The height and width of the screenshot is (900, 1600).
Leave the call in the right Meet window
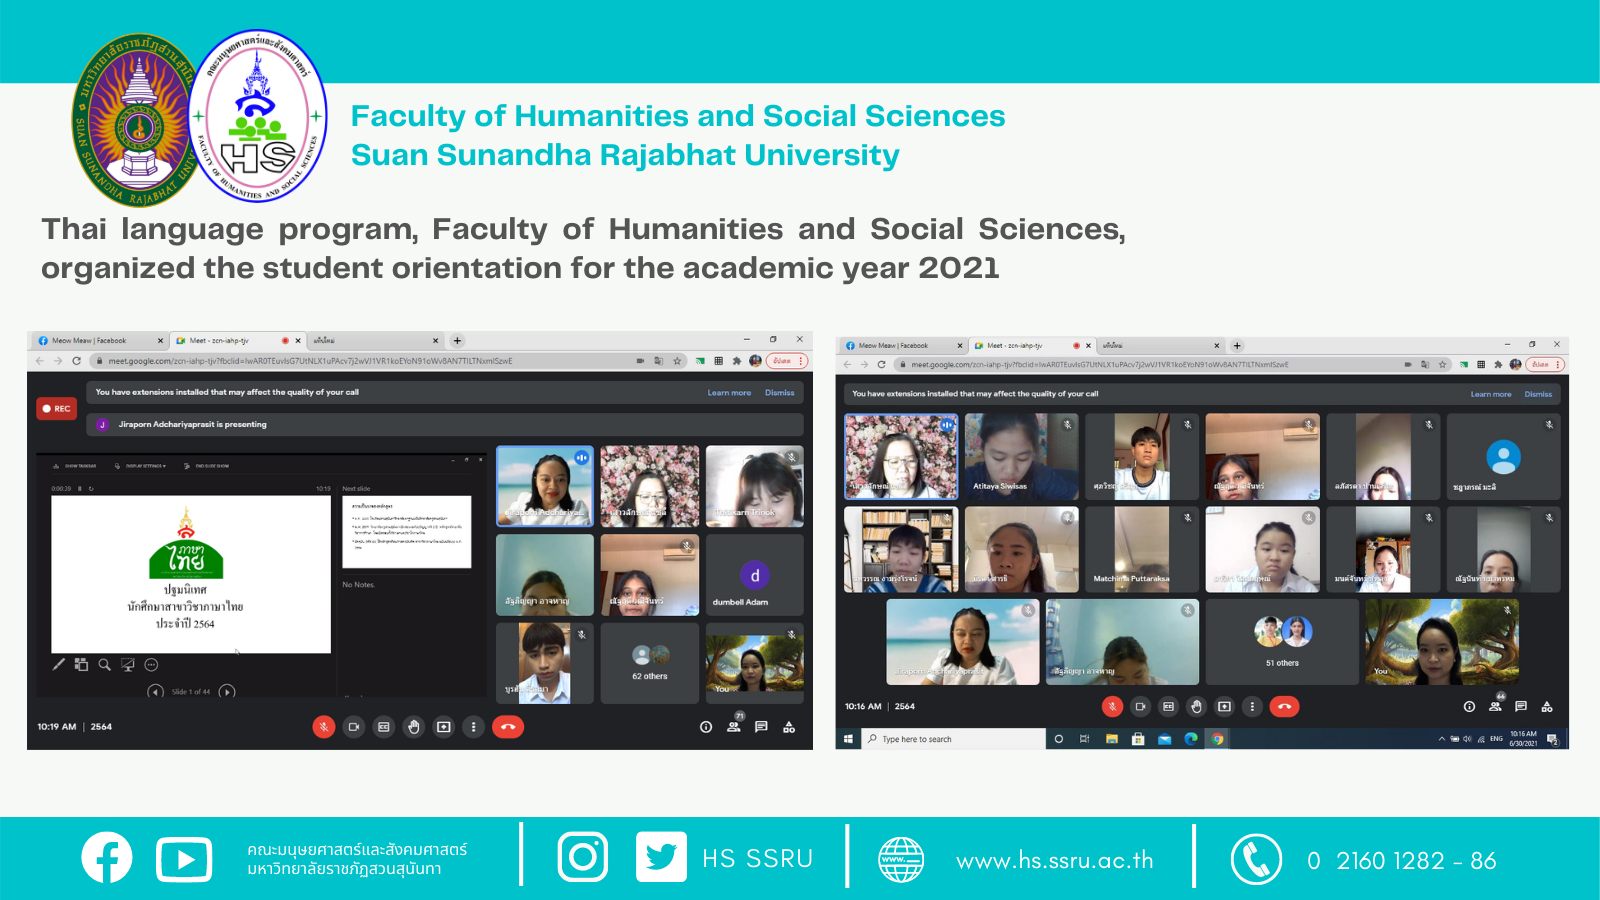click(x=1284, y=707)
